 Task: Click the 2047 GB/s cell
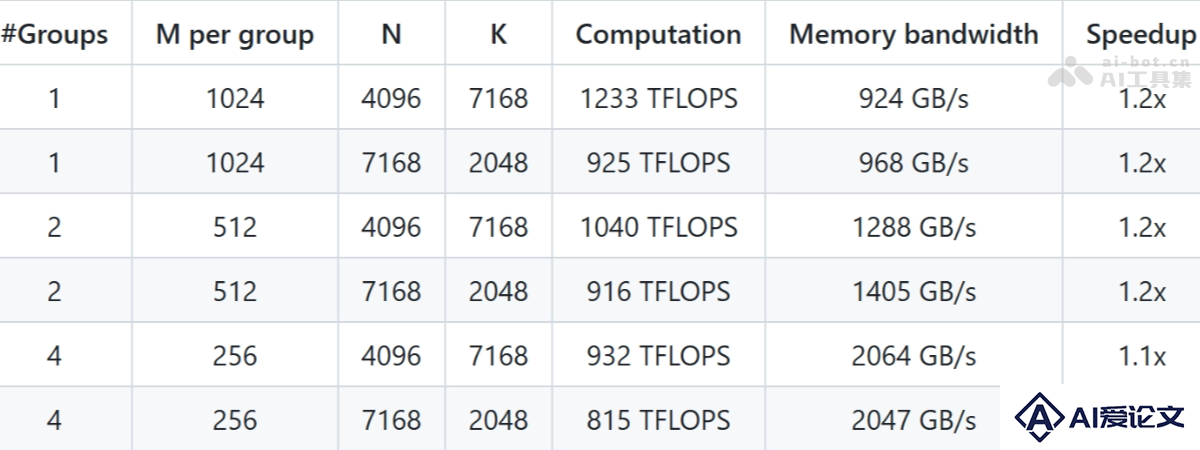coord(914,420)
